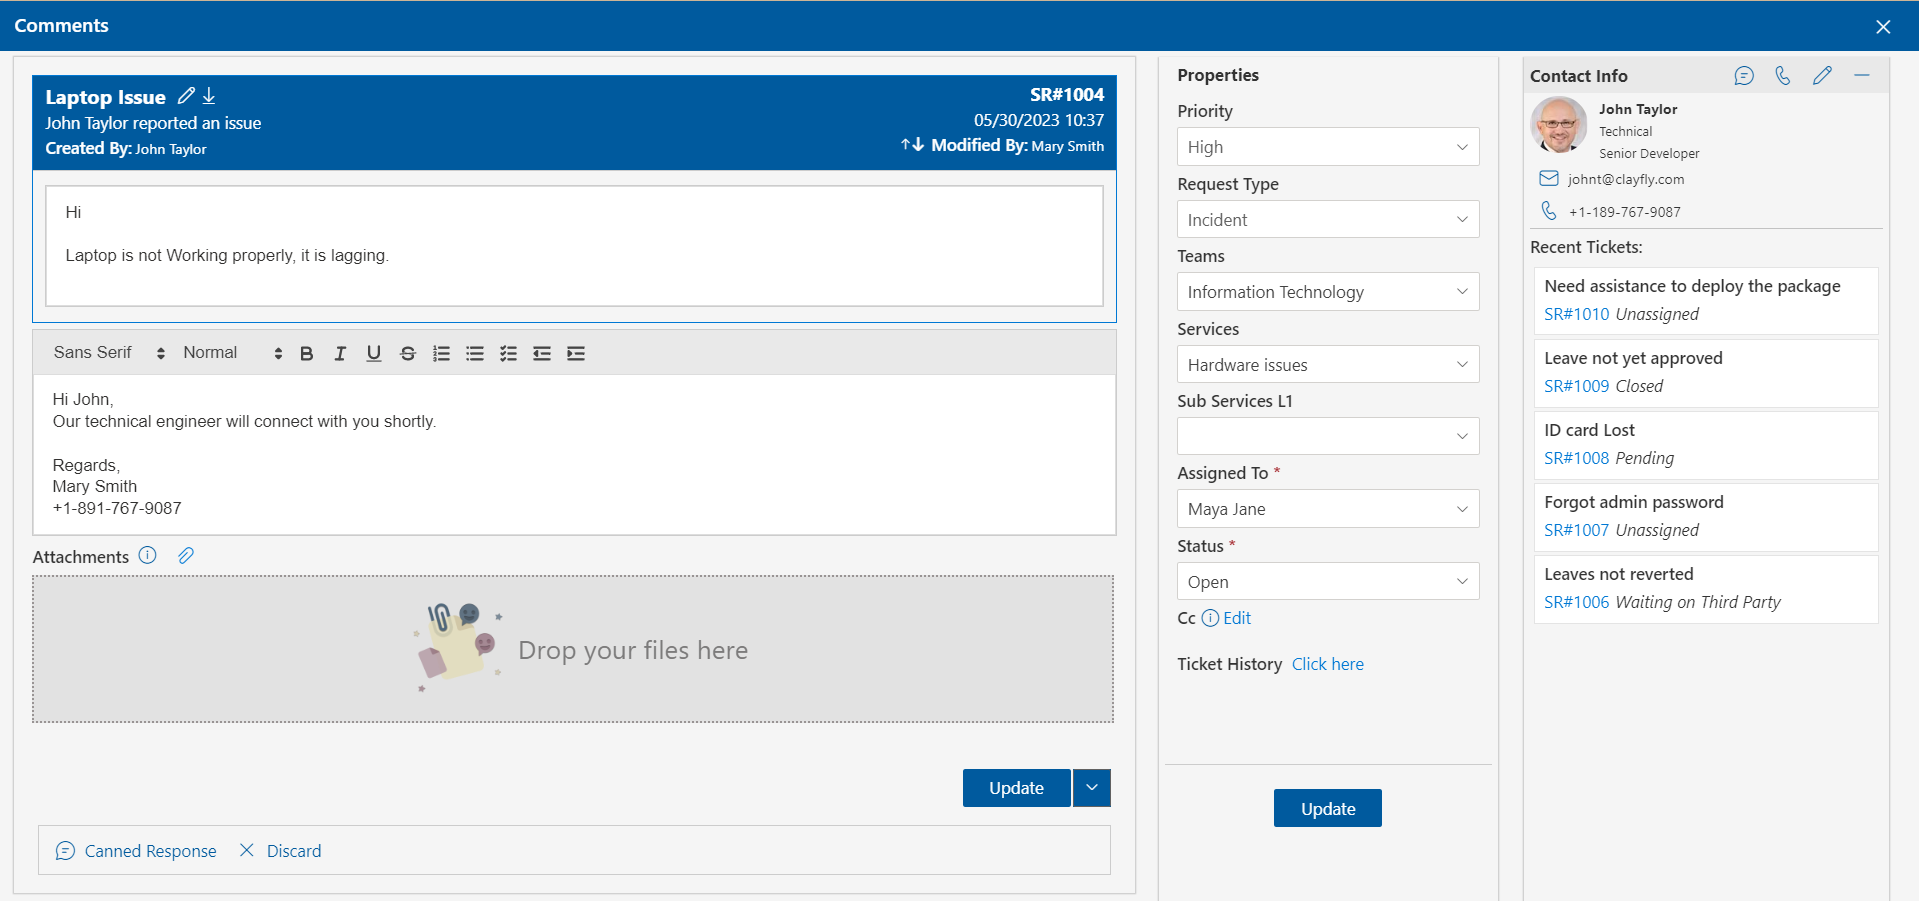Apply italic formatting in editor toolbar
Viewport: 1919px width, 901px height.
(340, 353)
